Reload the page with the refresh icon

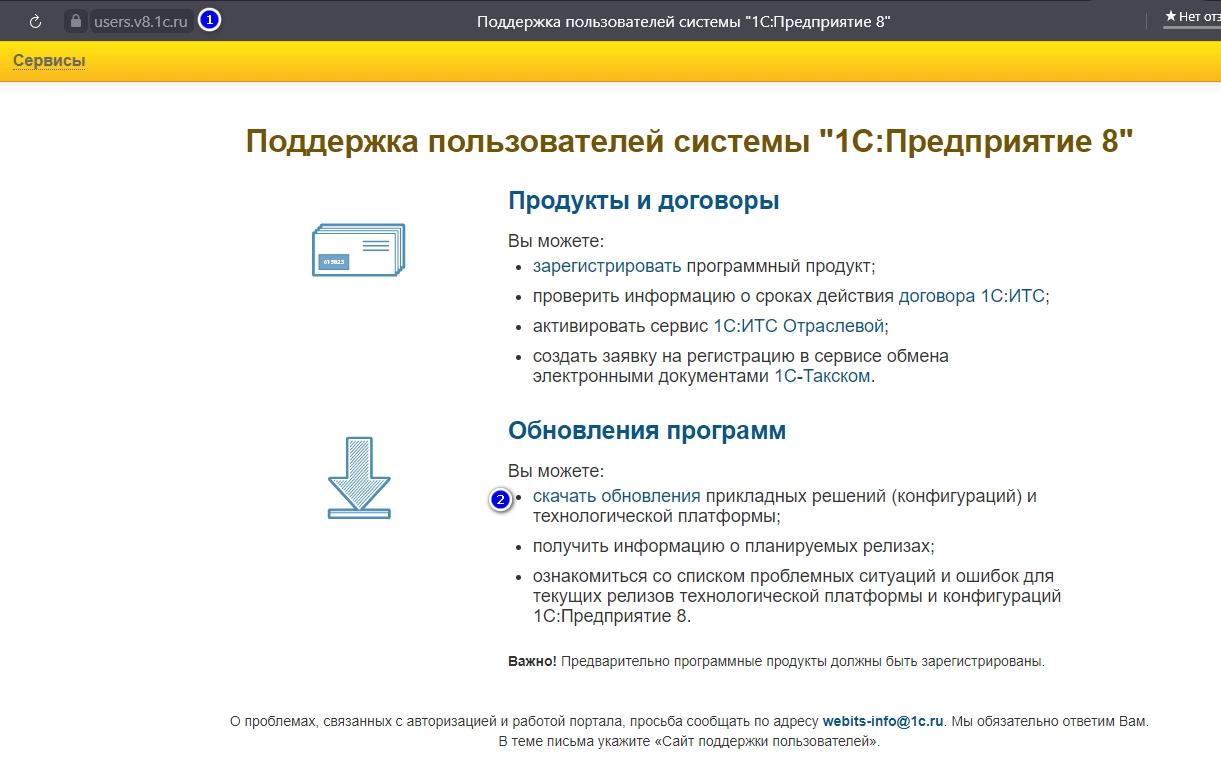pos(36,21)
